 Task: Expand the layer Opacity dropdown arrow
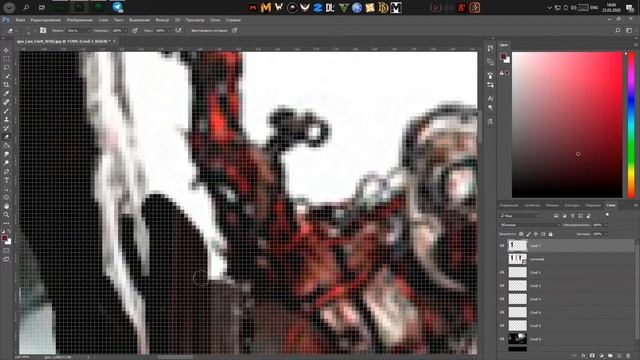click(x=606, y=225)
